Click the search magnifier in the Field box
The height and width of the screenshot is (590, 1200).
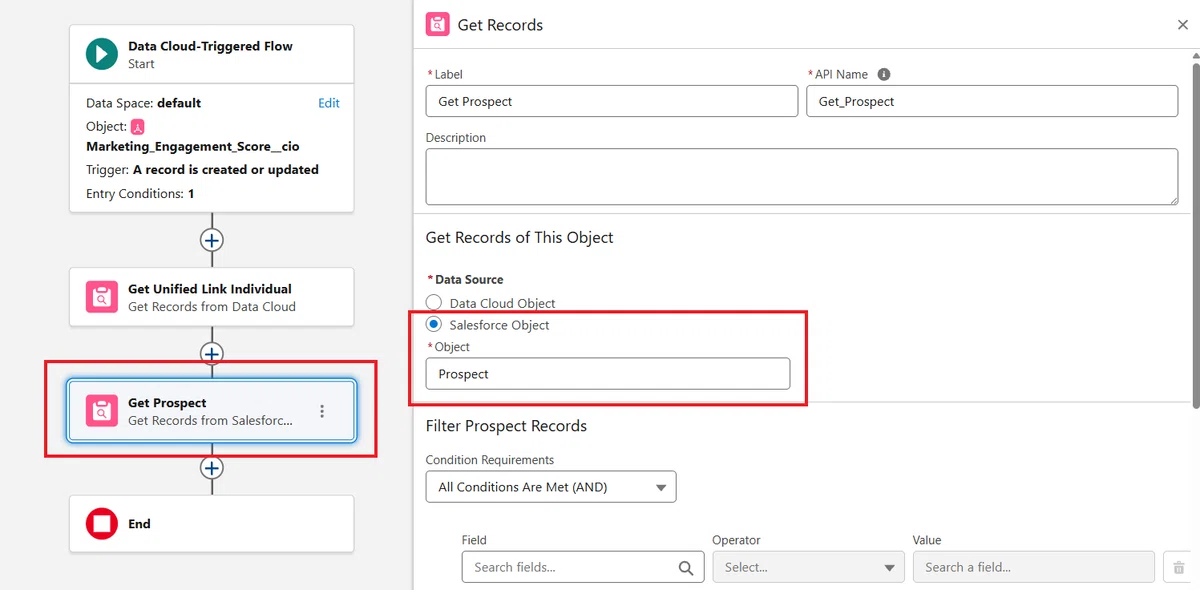point(685,567)
